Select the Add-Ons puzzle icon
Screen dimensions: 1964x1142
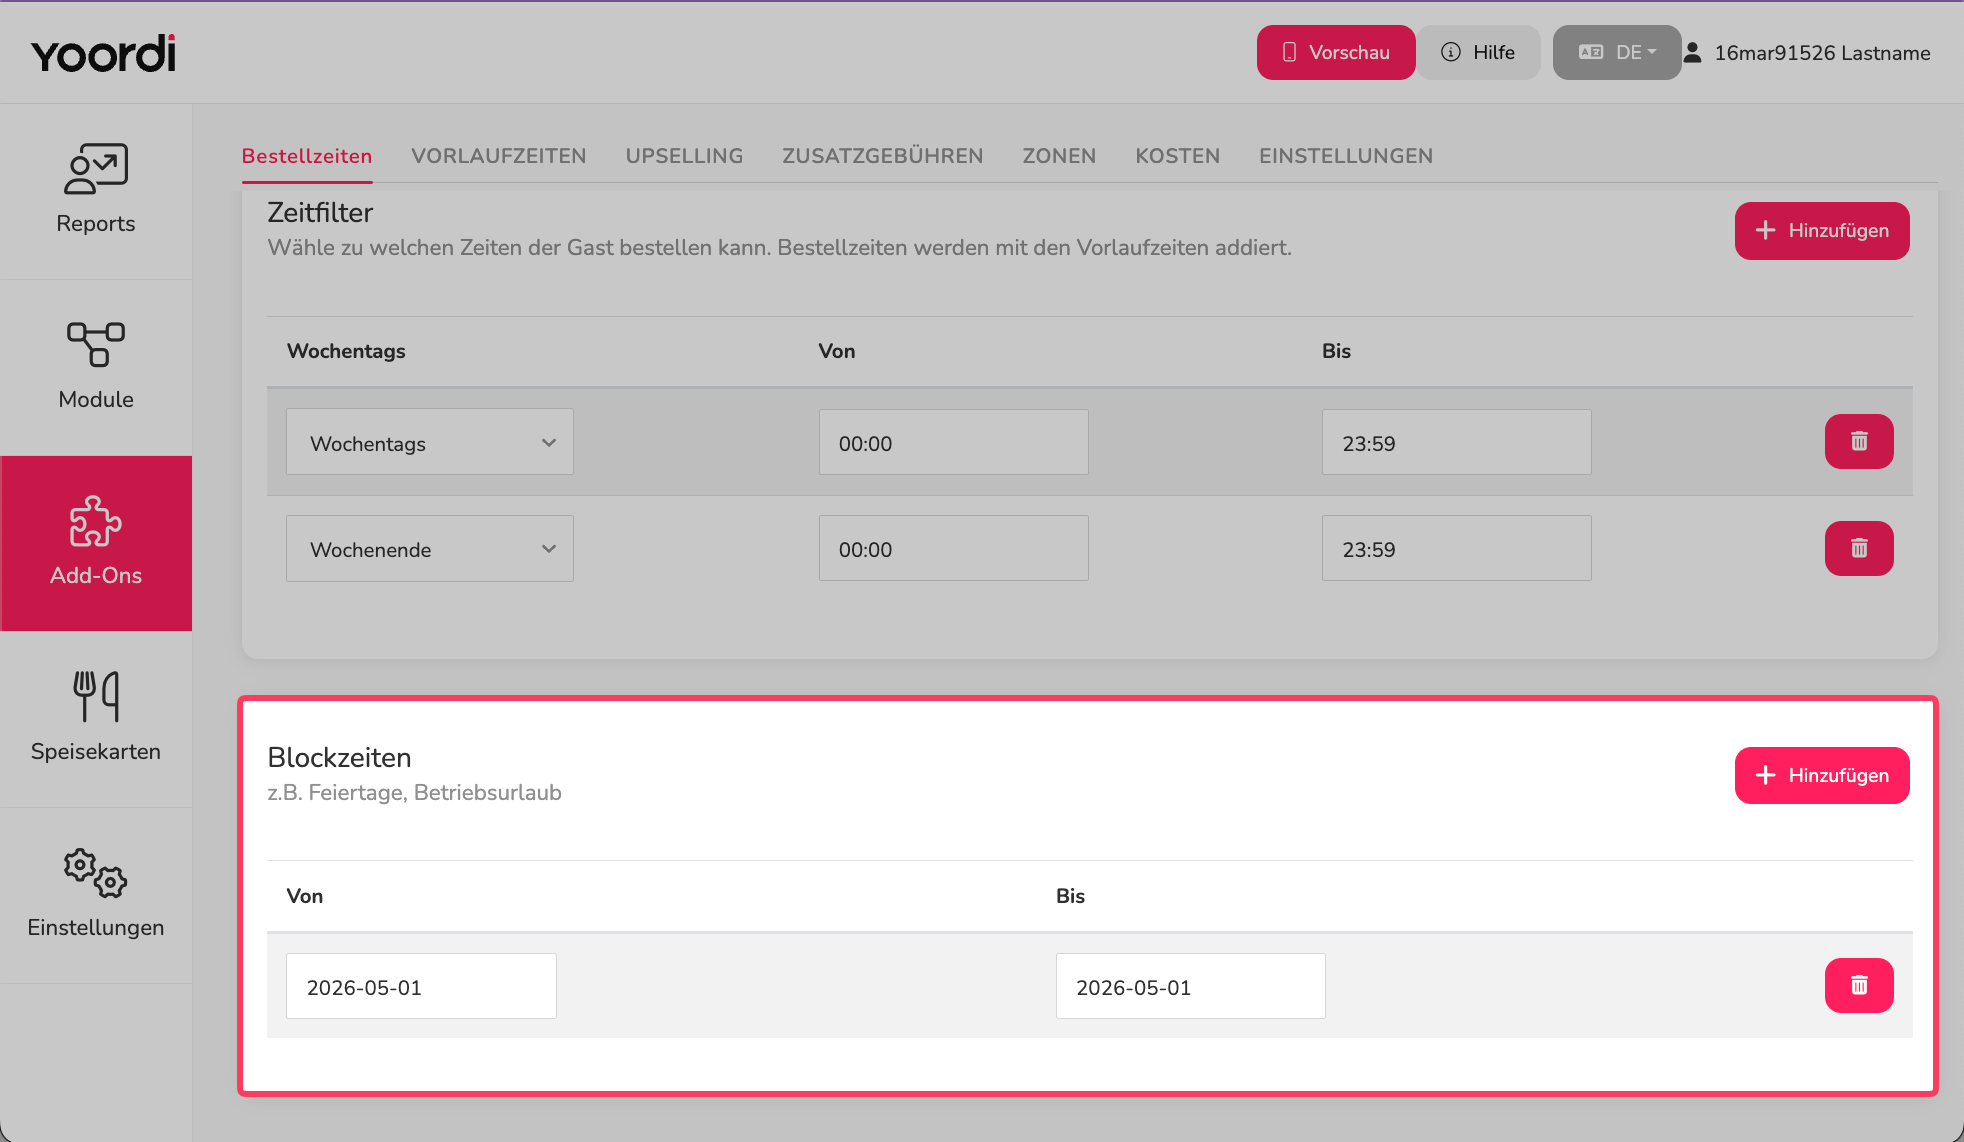96,521
